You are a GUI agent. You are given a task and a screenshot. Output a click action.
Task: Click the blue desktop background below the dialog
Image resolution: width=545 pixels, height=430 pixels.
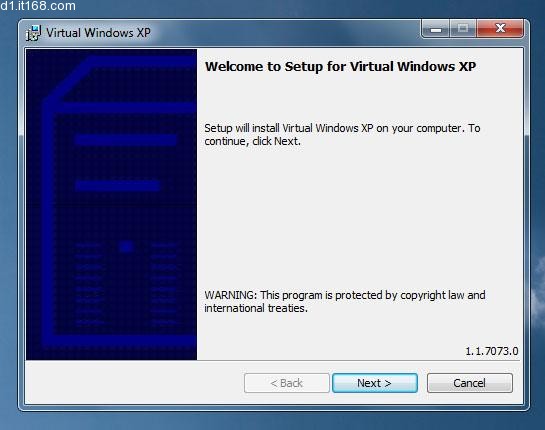click(x=272, y=421)
